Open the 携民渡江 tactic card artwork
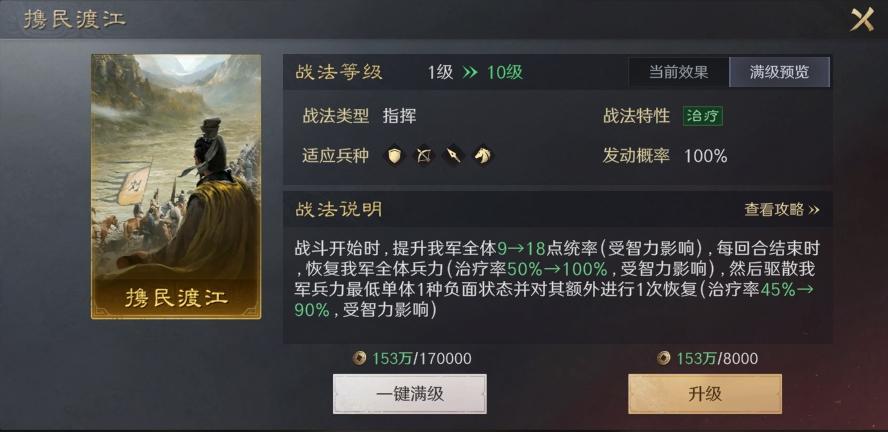888x432 pixels. (x=176, y=186)
